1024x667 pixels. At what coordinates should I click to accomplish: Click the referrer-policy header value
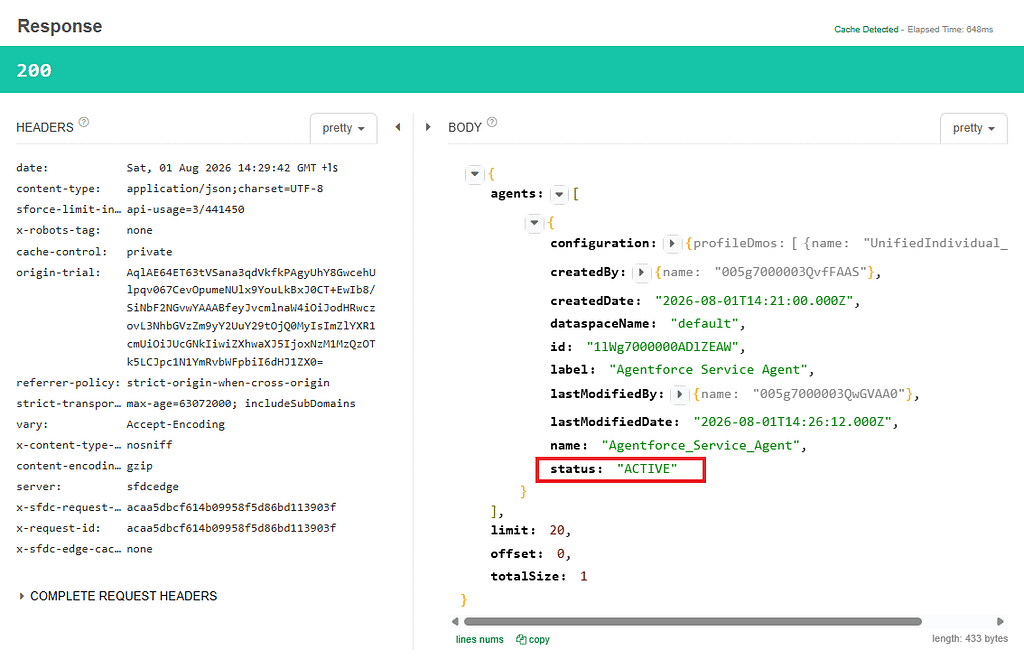coord(228,383)
